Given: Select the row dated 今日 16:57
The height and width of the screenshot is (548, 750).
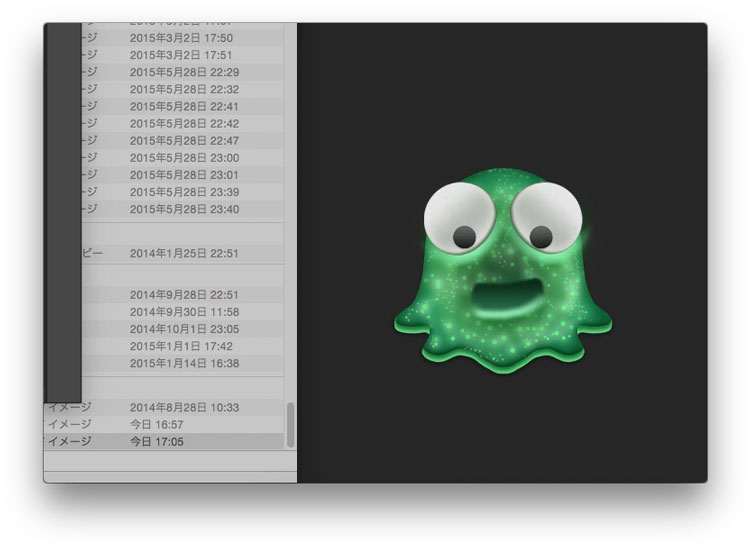Looking at the screenshot, I should coord(164,425).
